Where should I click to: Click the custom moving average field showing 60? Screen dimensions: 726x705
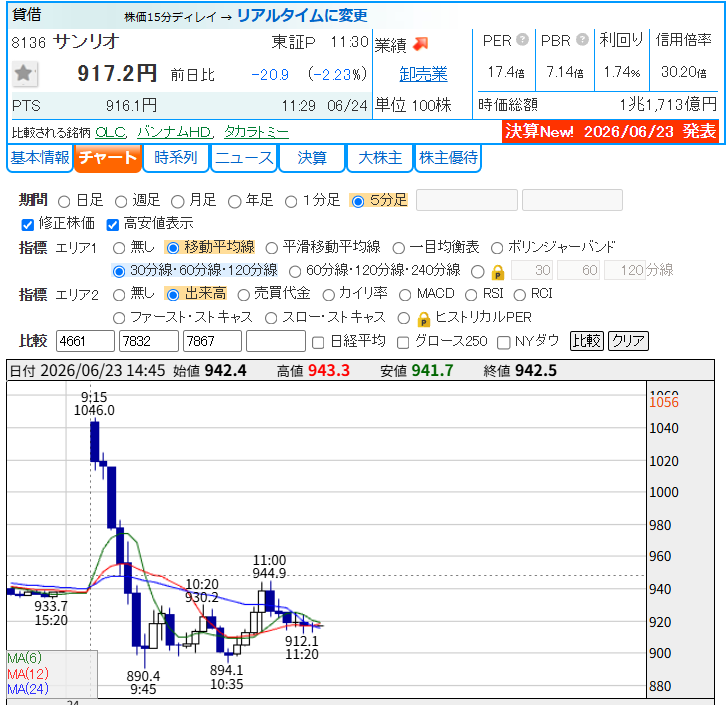point(578,270)
